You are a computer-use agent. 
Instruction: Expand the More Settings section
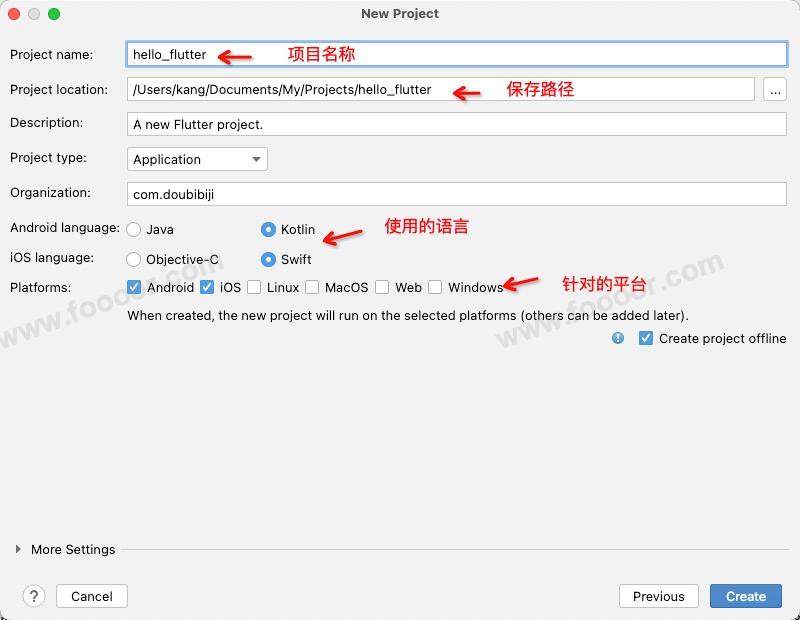pos(18,549)
